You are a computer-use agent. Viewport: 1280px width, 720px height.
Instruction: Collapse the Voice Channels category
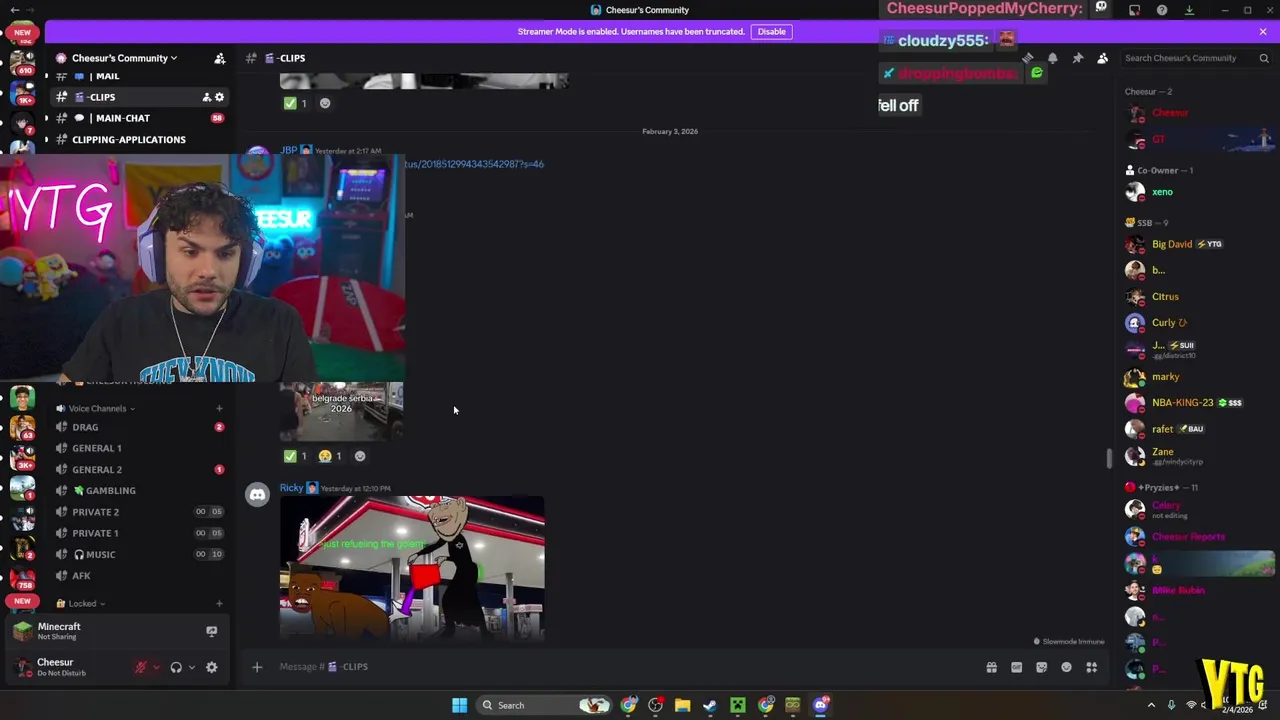point(96,408)
